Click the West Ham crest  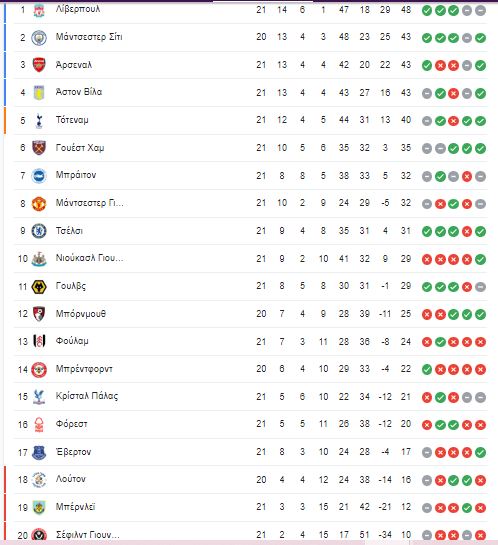coord(39,148)
